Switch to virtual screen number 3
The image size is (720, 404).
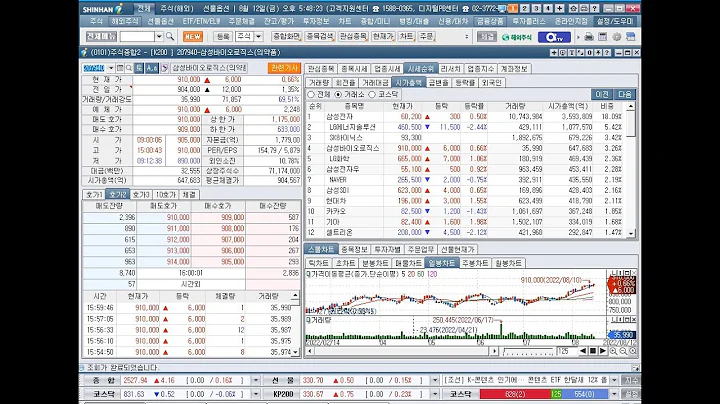(536, 8)
